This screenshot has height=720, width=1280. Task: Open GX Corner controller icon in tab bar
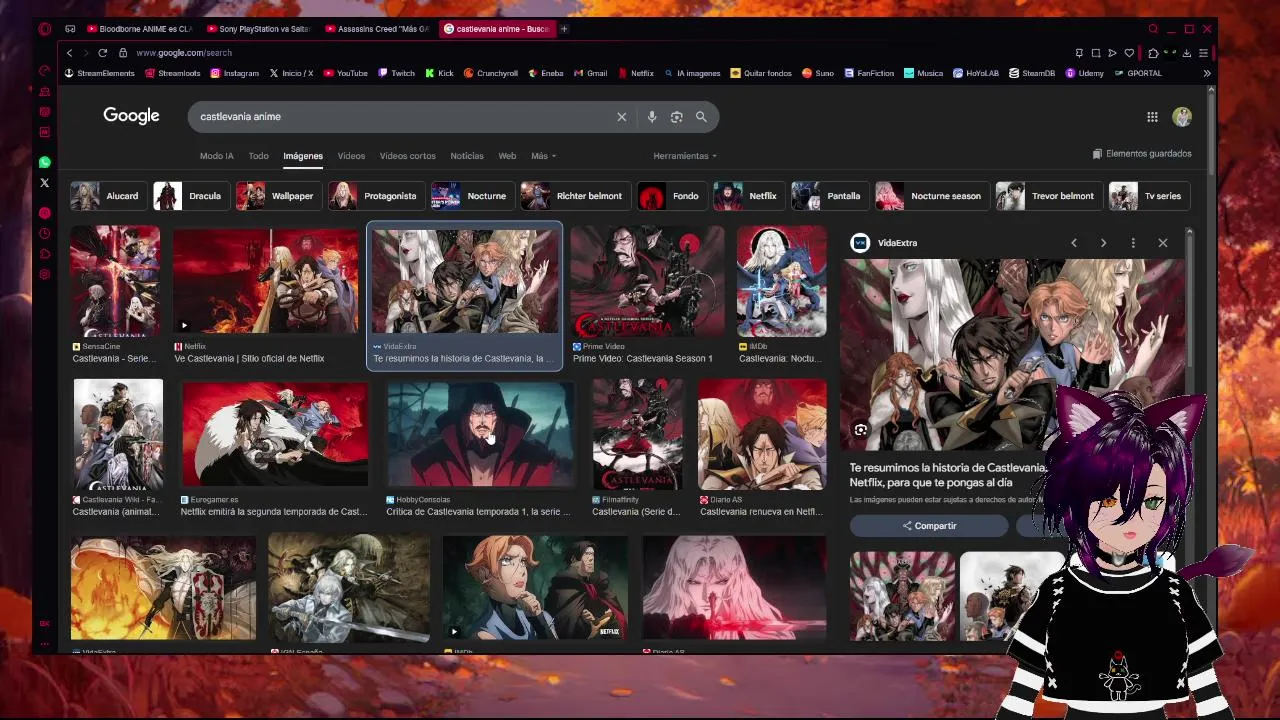click(70, 29)
